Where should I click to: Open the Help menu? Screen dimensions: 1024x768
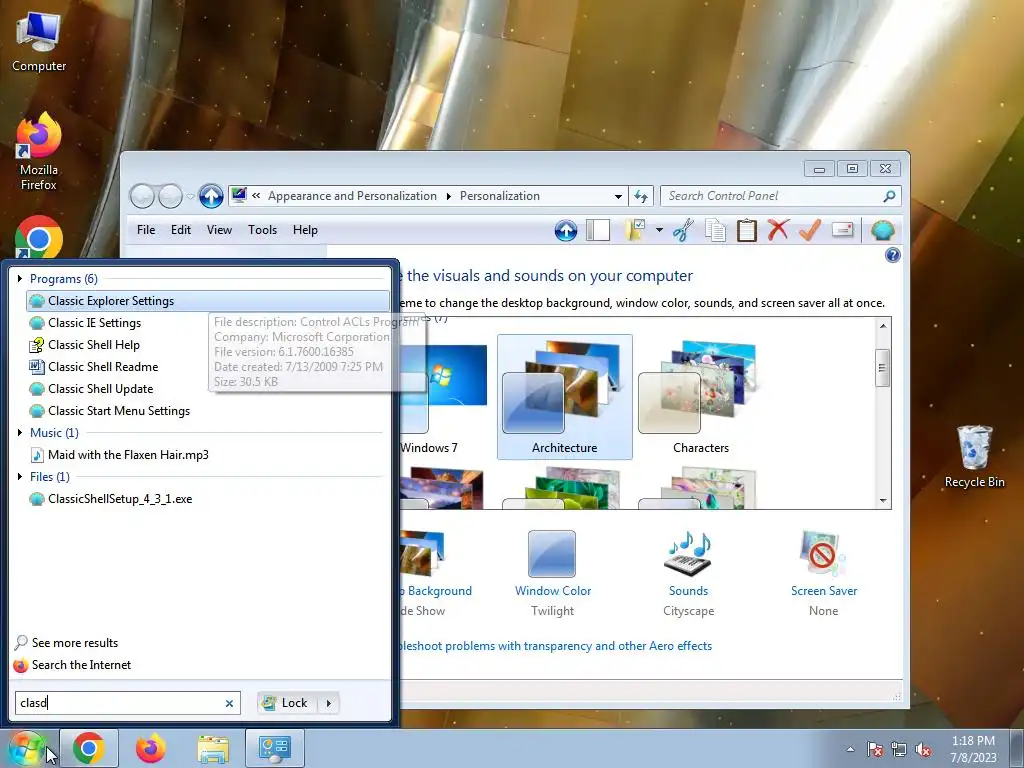(305, 230)
